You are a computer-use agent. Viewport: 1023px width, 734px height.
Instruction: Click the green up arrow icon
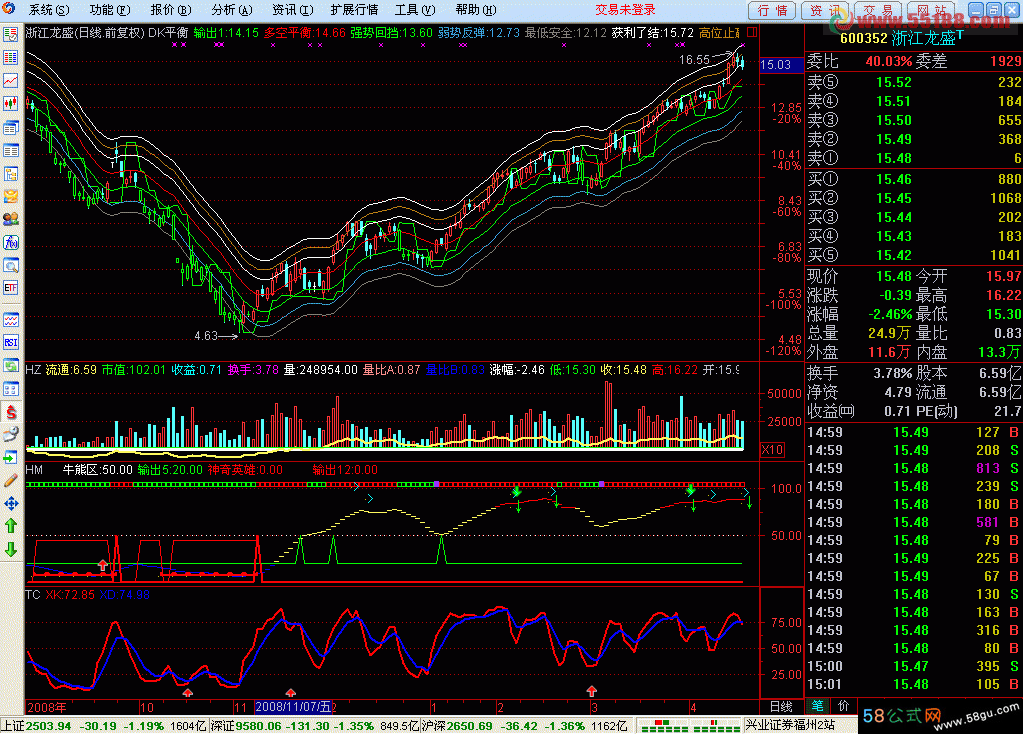(x=11, y=525)
